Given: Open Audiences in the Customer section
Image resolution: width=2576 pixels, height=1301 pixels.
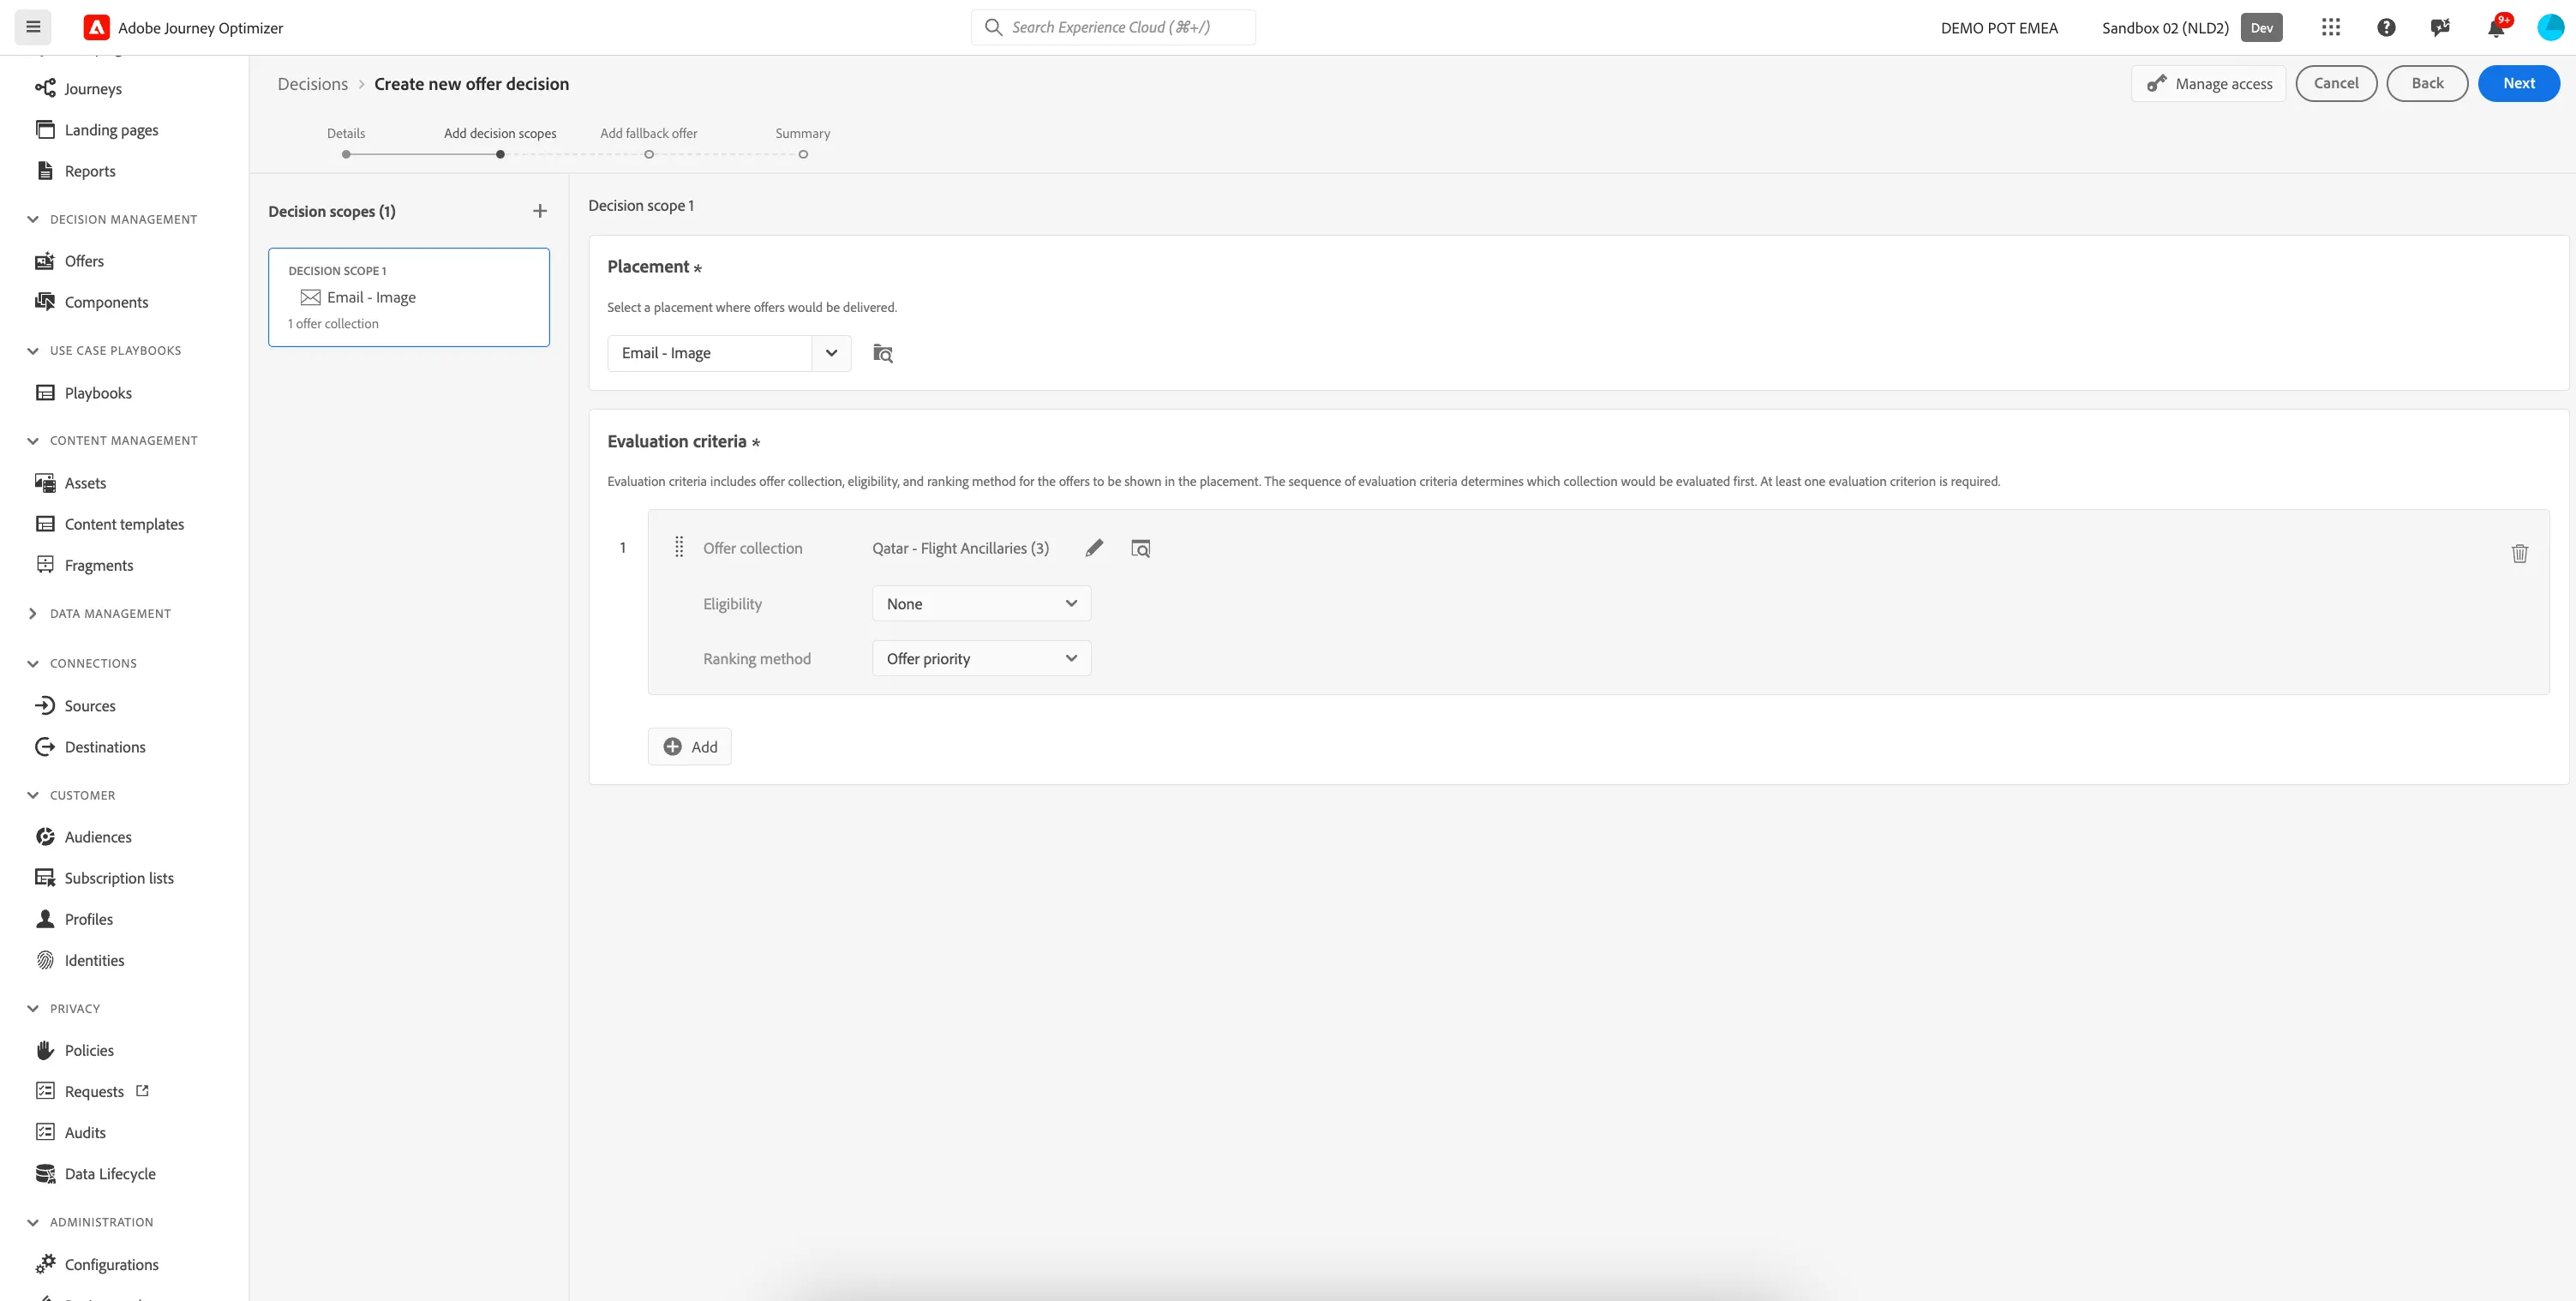Looking at the screenshot, I should (98, 837).
